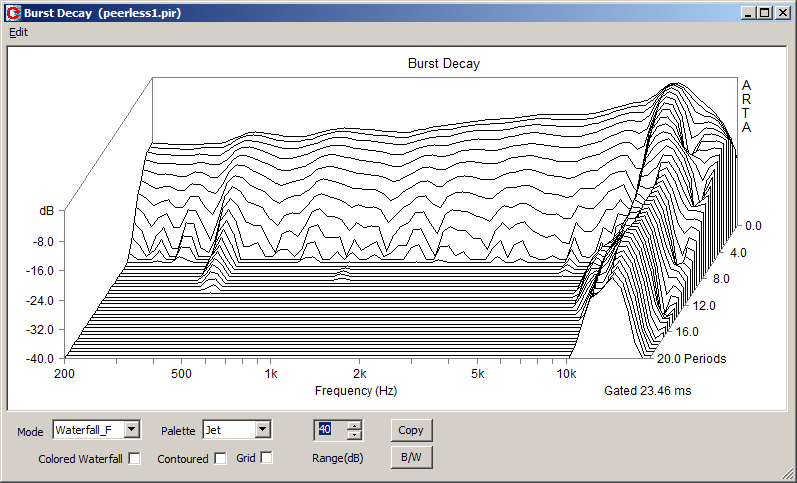The height and width of the screenshot is (483, 797).
Task: Click the '10k' frequency axis tick label
Action: pos(566,374)
